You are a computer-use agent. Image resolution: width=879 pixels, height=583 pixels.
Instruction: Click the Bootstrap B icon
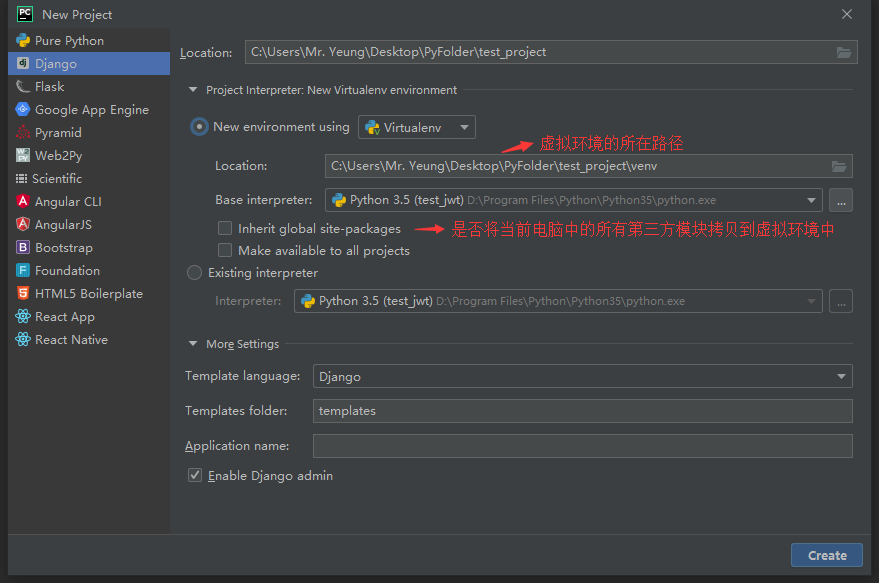pyautogui.click(x=23, y=247)
